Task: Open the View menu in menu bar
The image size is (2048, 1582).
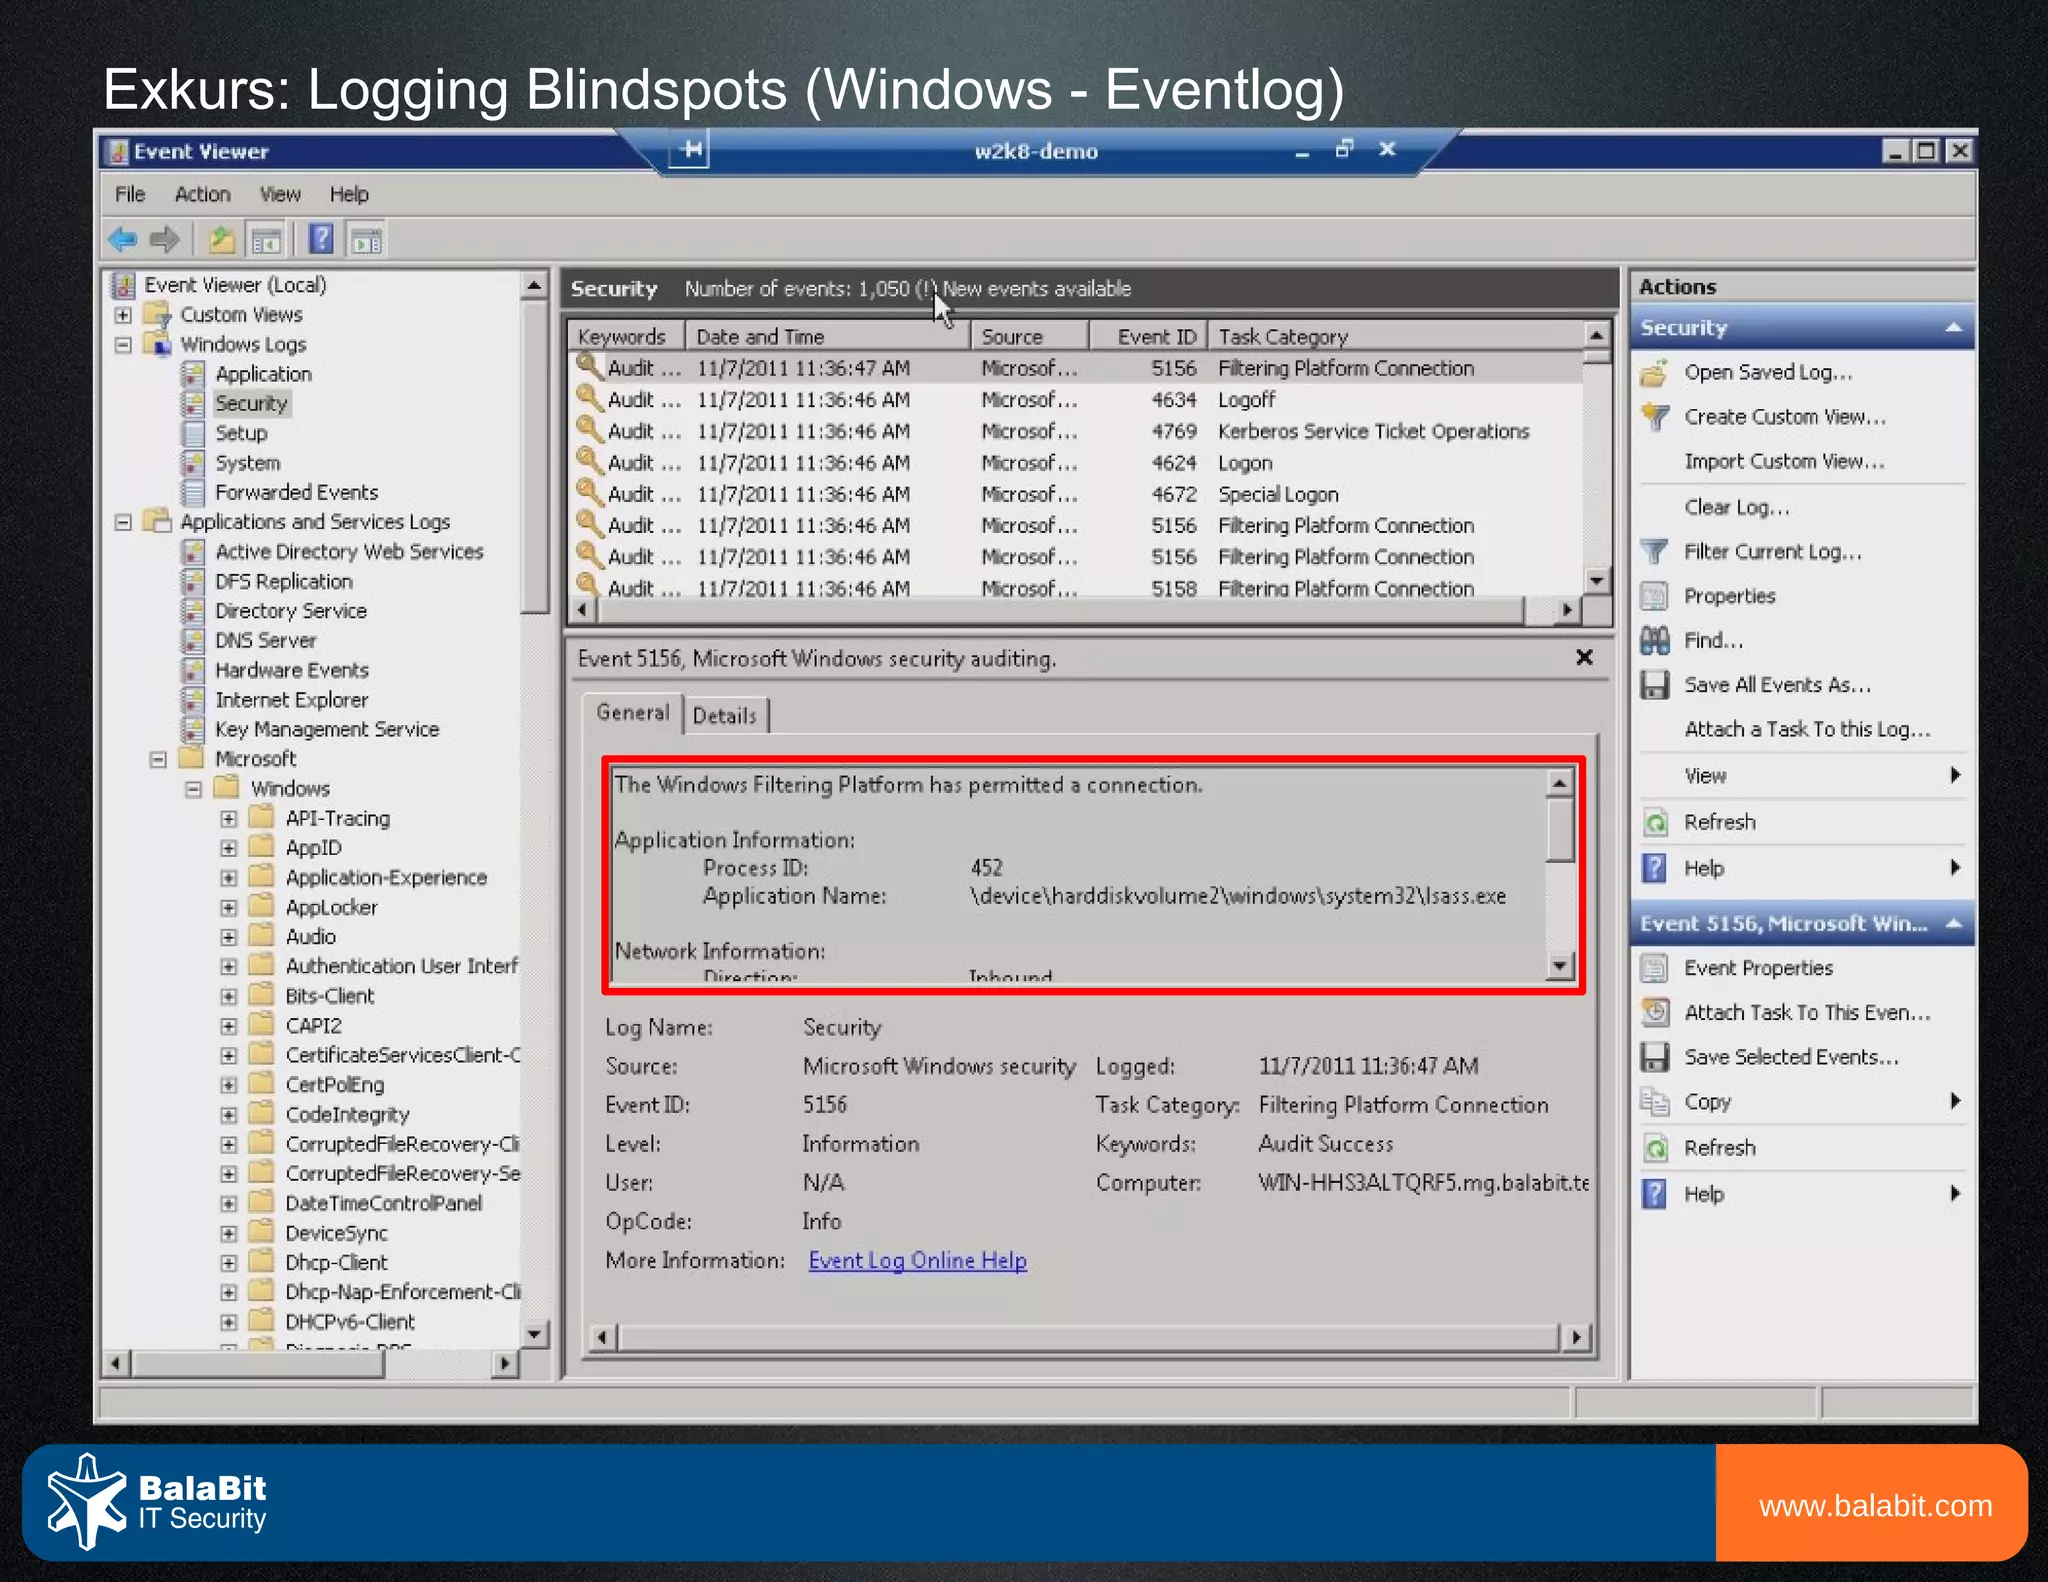Action: (x=280, y=194)
